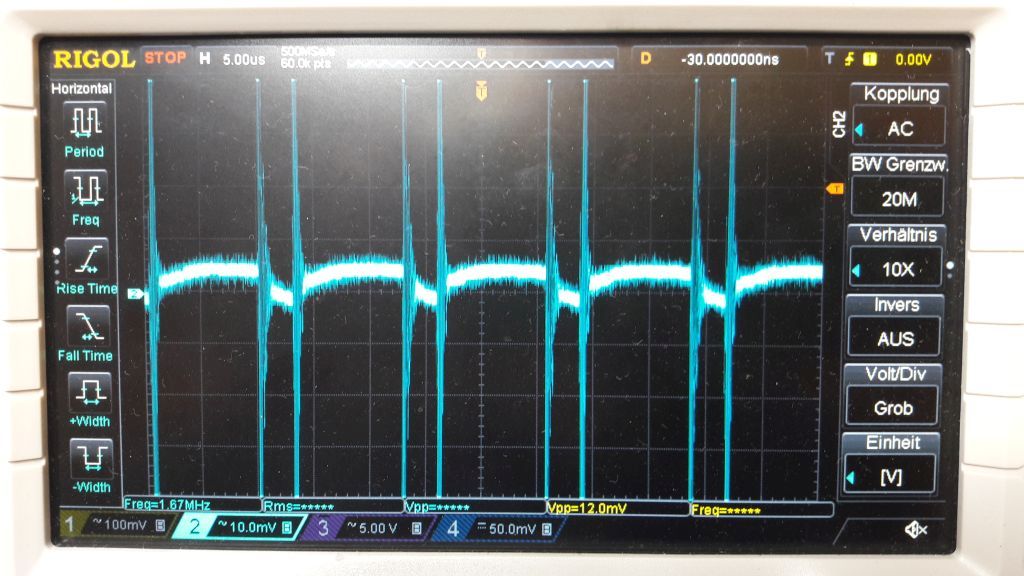
Task: Click the orange trigger level marker
Action: click(x=835, y=189)
